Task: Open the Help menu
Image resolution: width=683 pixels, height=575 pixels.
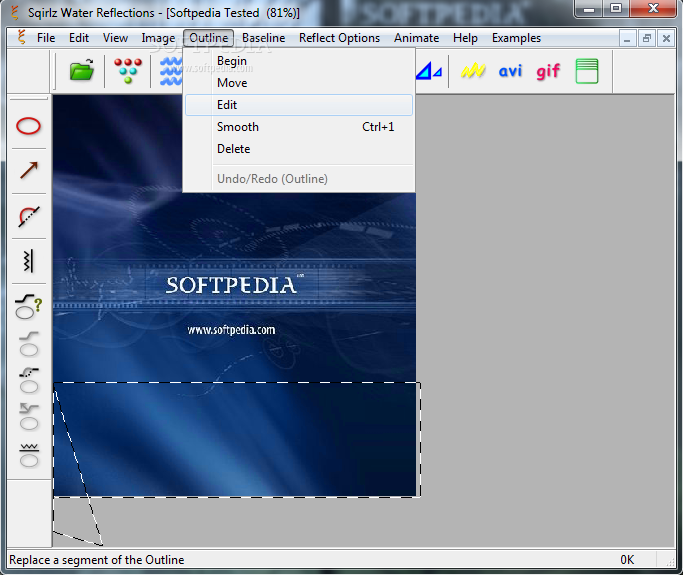Action: 465,38
